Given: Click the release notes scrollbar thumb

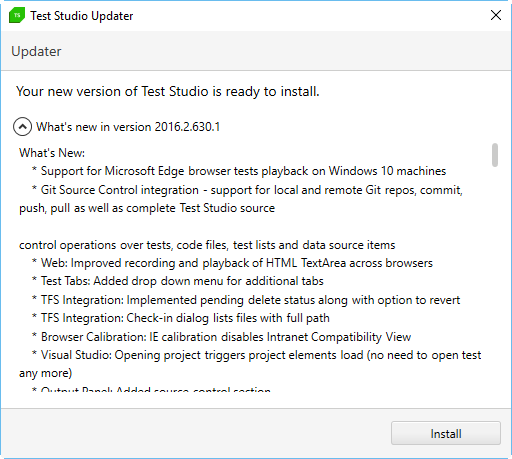Looking at the screenshot, I should [x=495, y=155].
